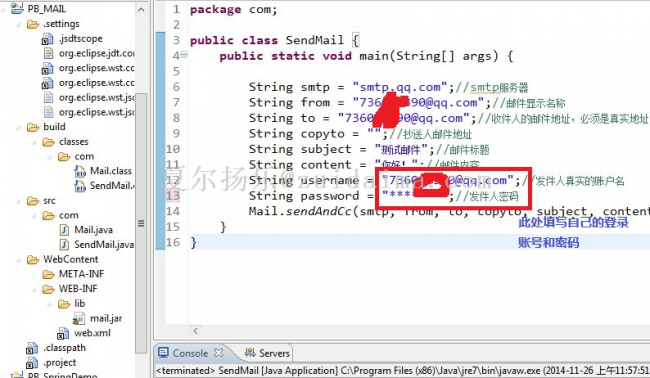Click the Console view icon
This screenshot has width=650, height=378.
163,353
